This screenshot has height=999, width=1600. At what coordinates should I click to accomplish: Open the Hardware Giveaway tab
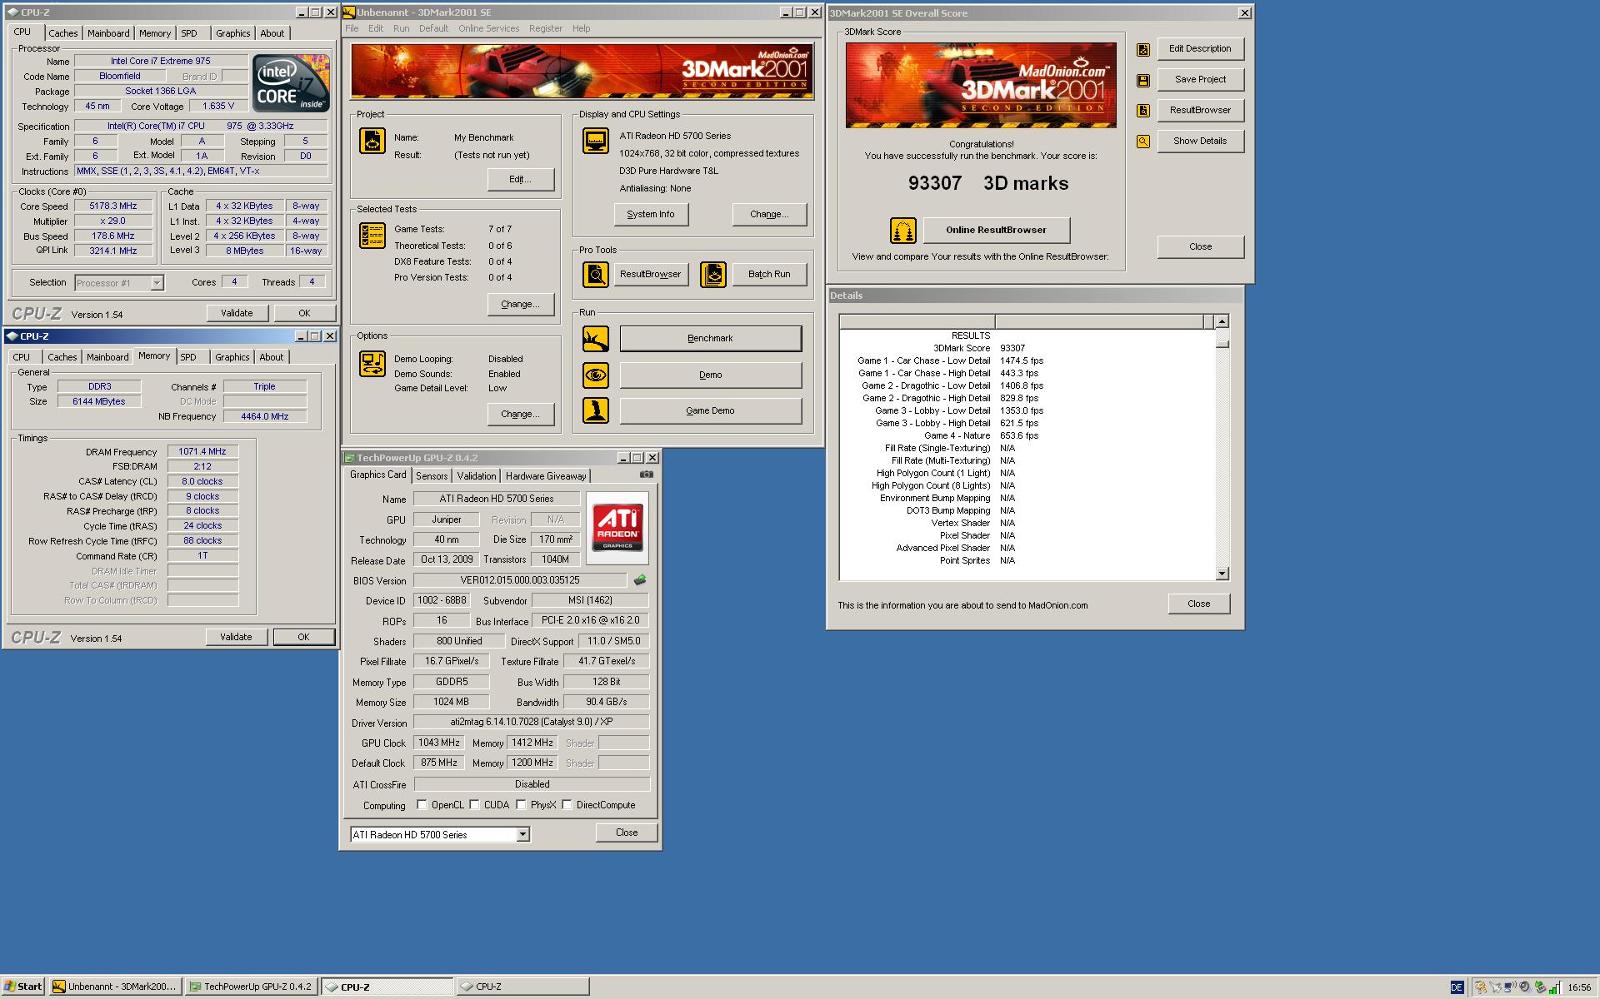click(545, 476)
